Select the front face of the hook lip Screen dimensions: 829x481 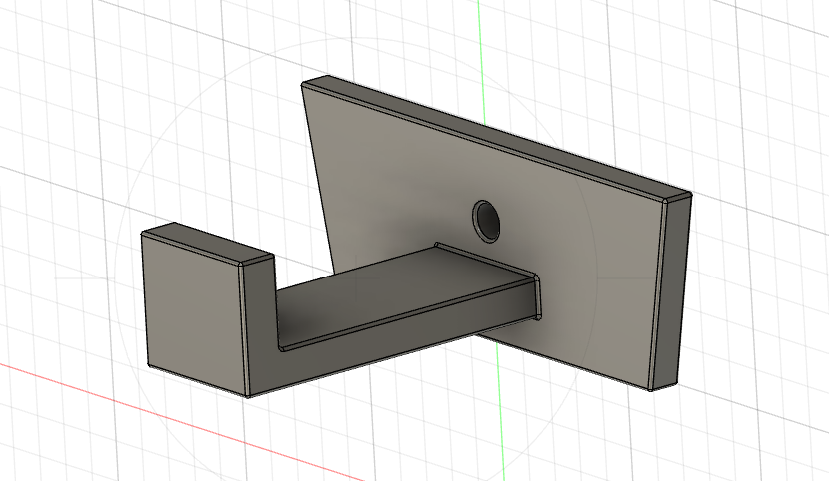196,313
